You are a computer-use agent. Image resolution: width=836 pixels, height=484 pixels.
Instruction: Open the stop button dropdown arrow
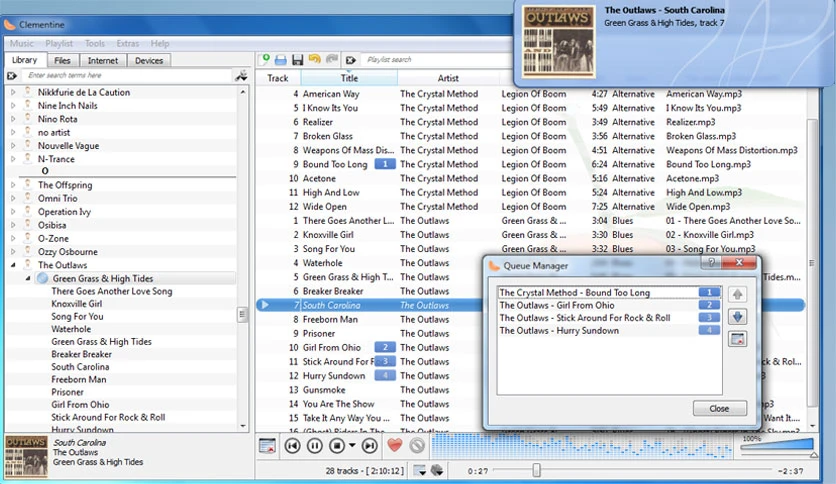tap(352, 445)
